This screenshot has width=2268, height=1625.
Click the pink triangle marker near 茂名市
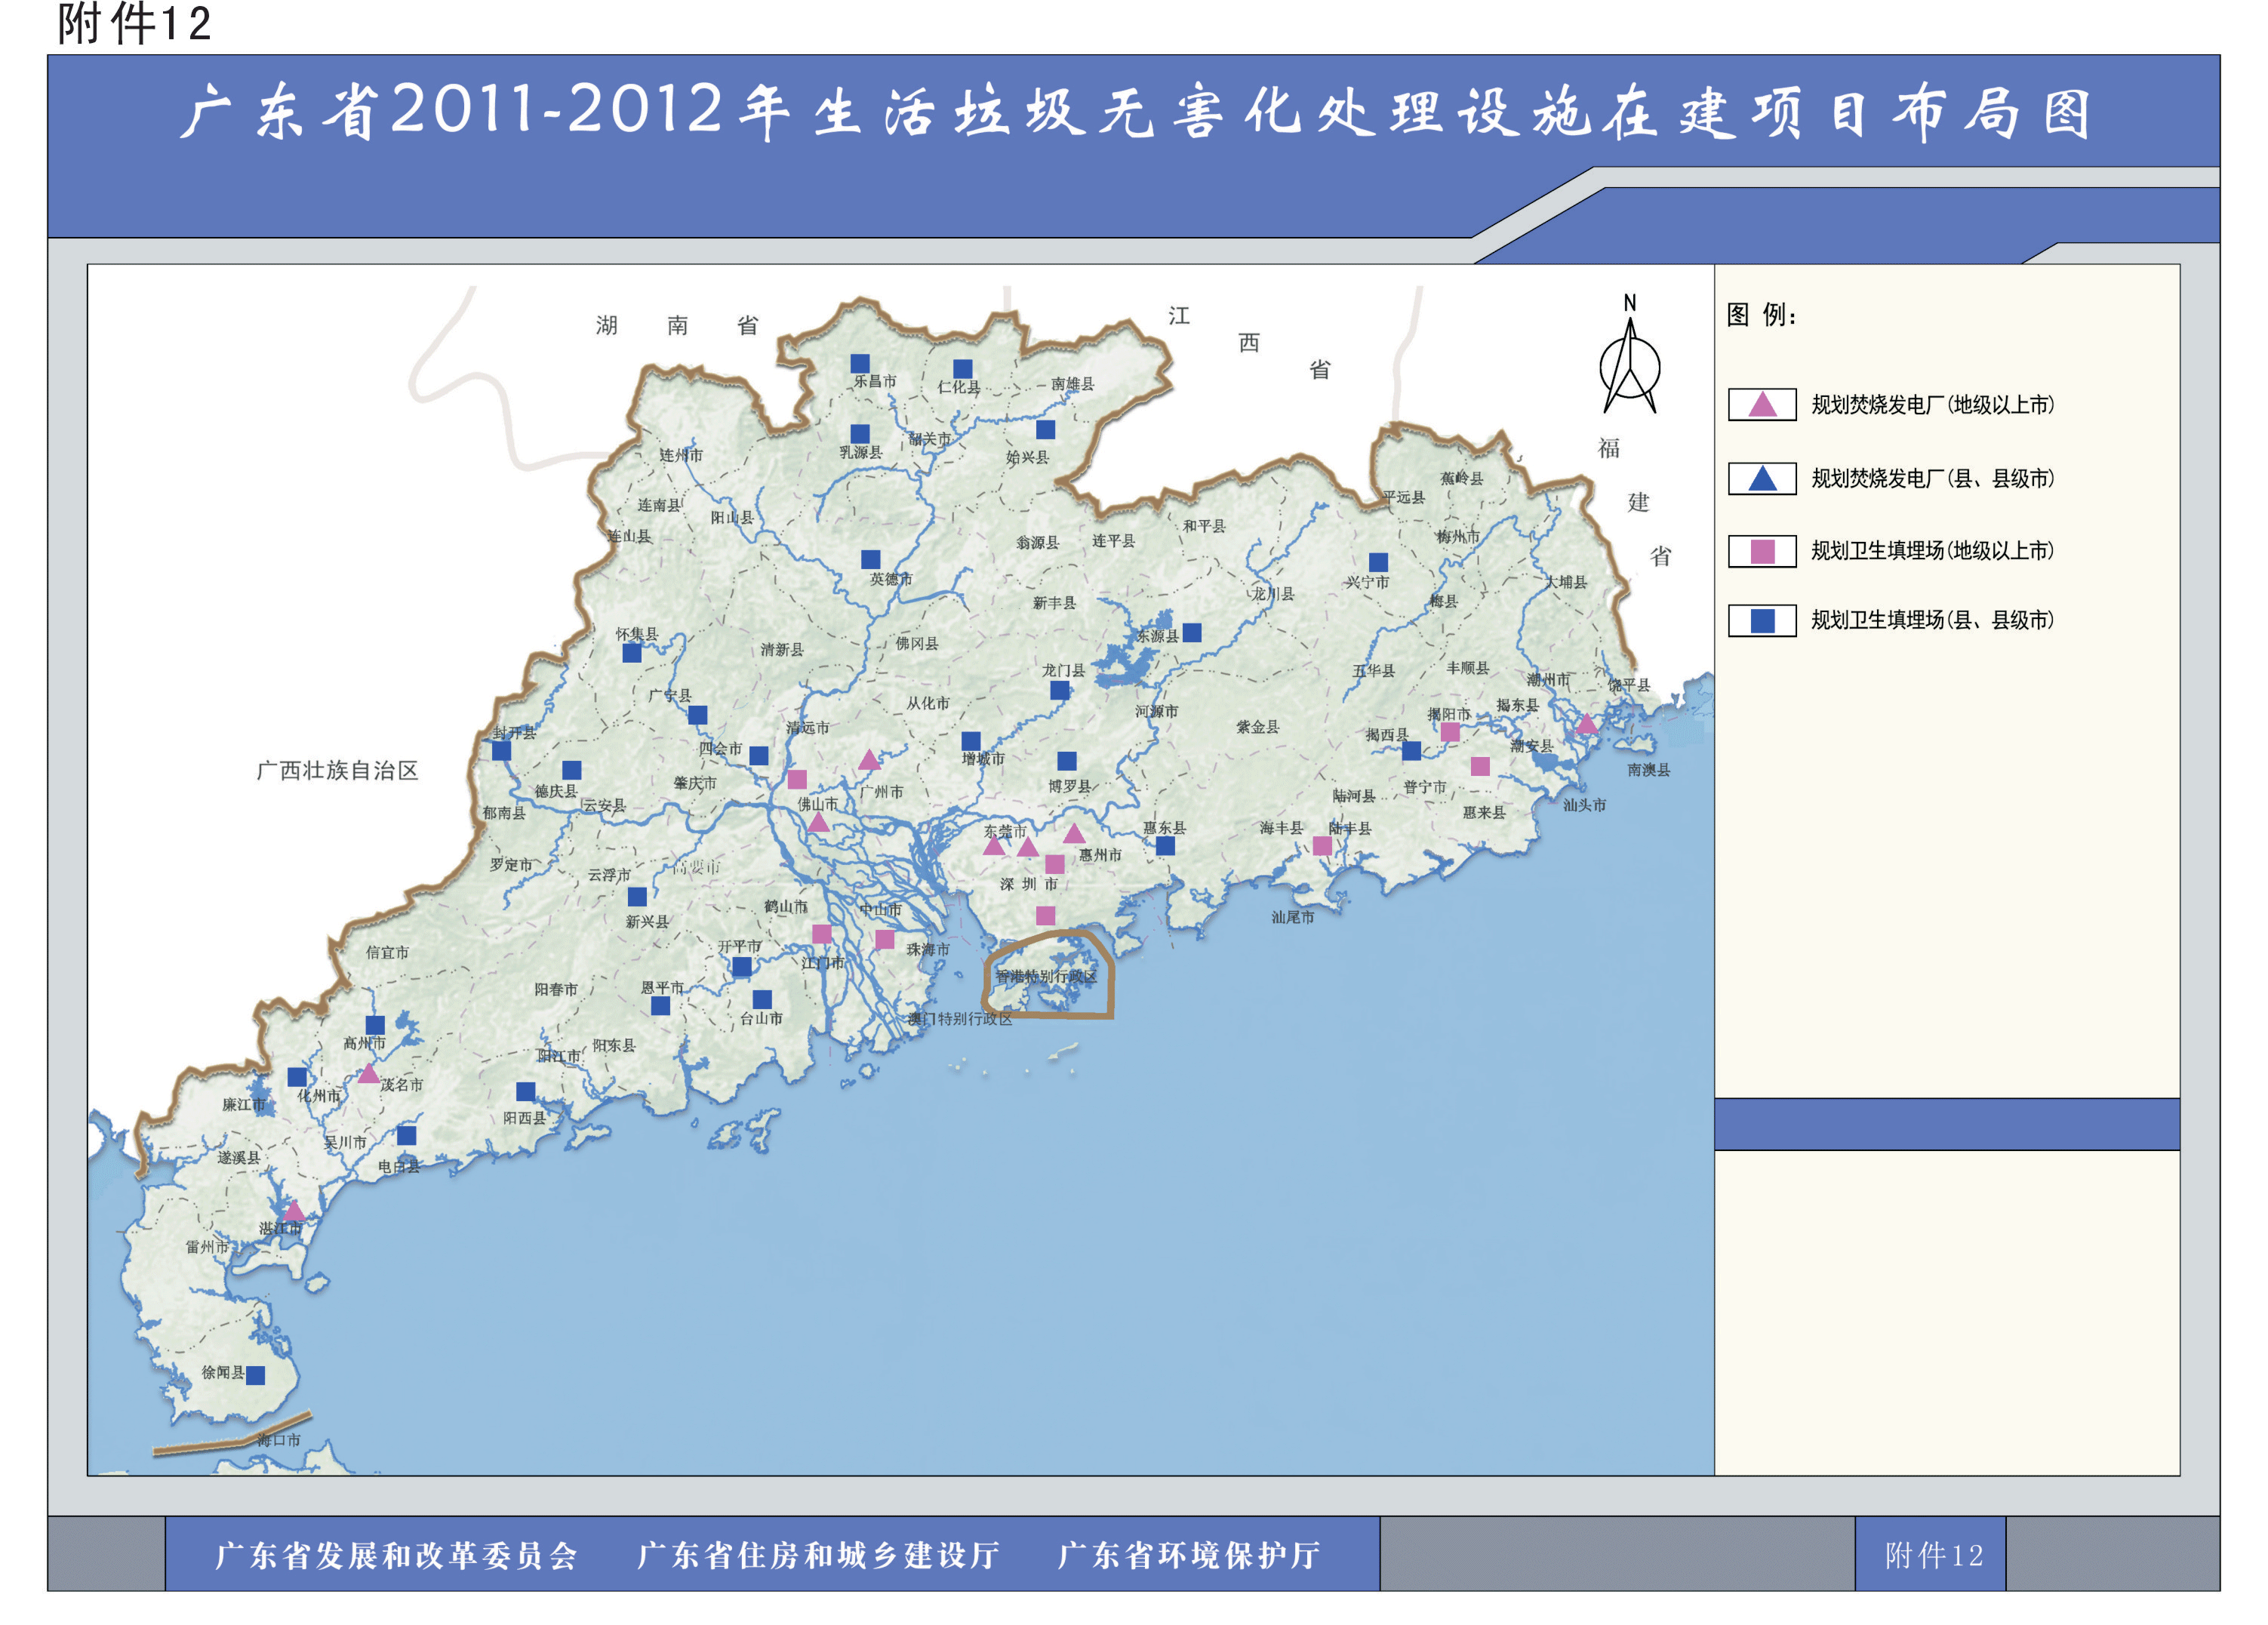pos(368,1074)
